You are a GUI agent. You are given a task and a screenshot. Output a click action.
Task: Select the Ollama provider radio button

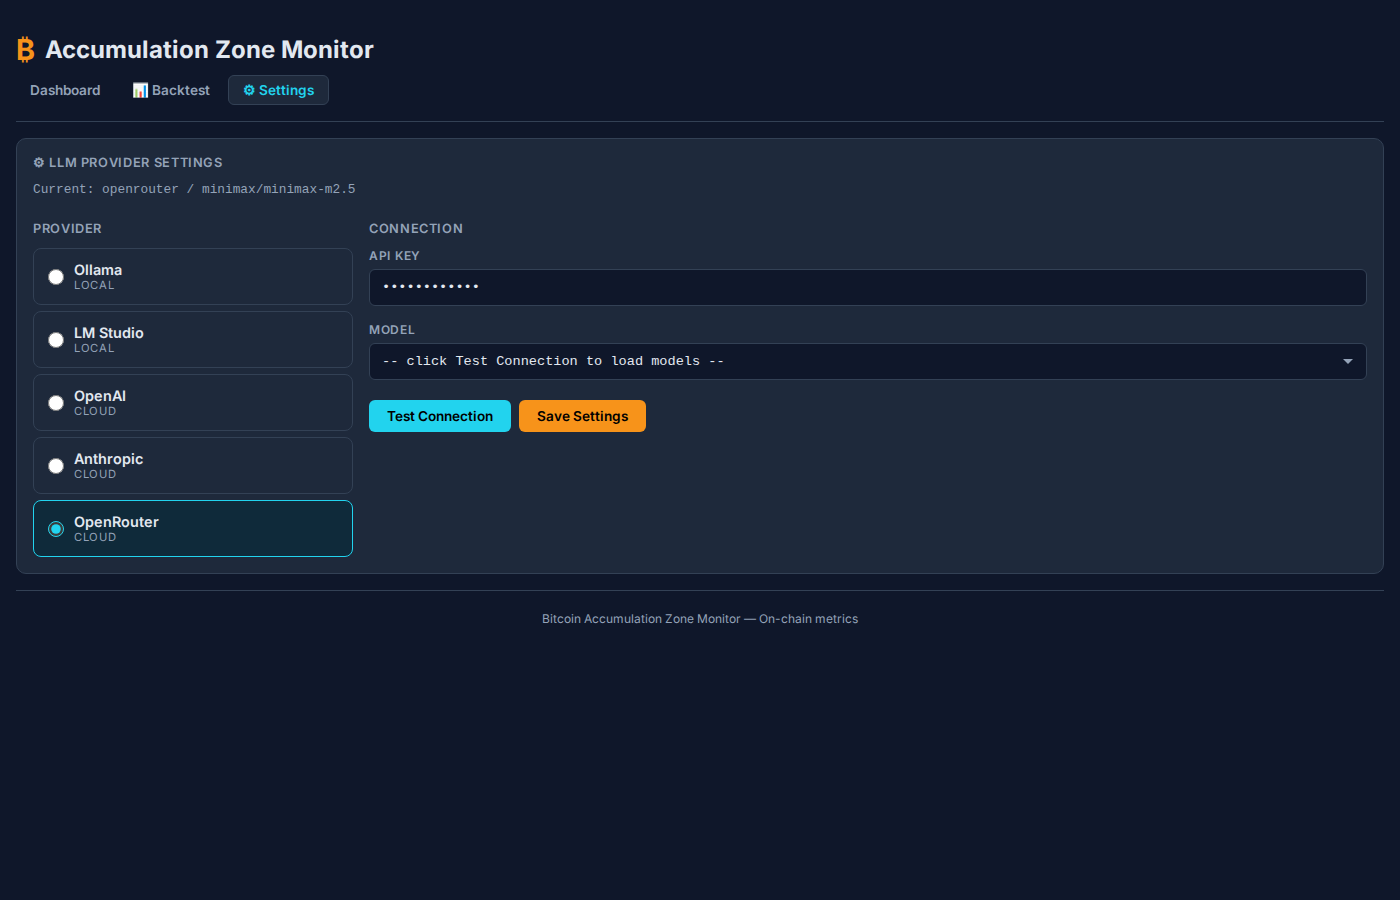point(56,277)
